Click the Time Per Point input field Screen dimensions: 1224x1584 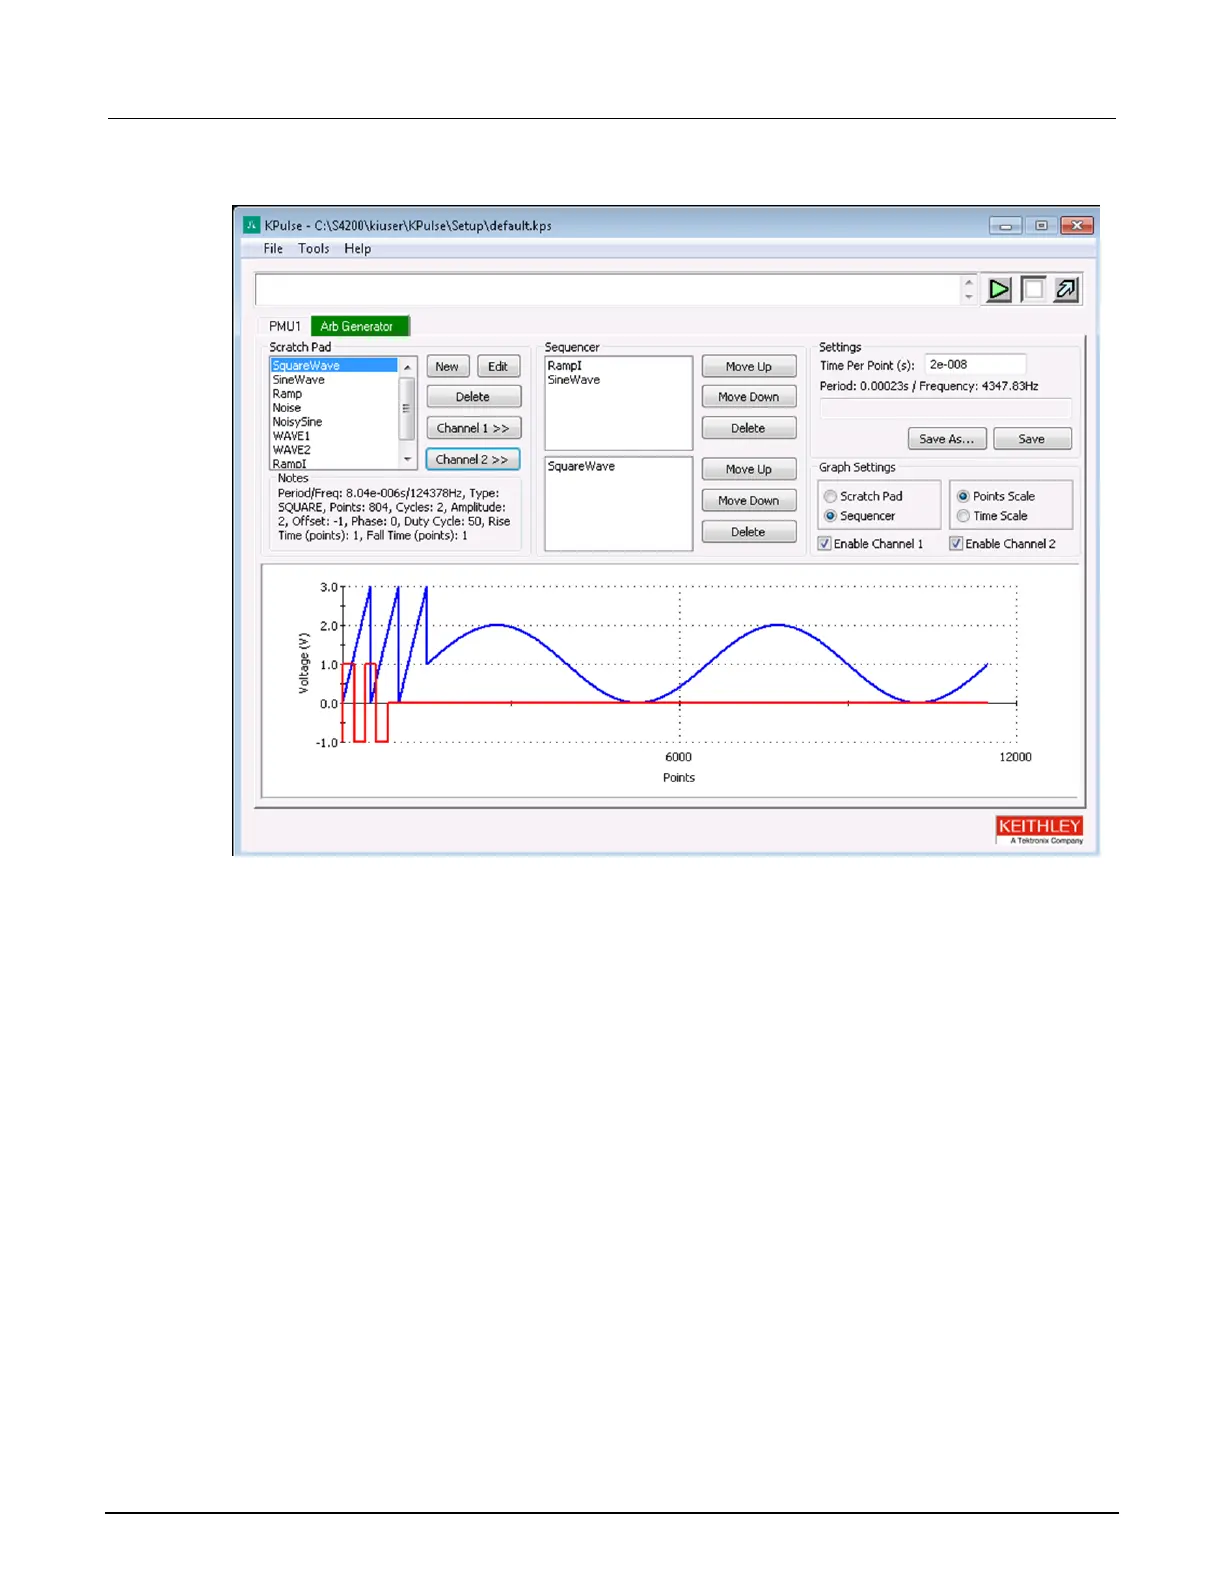pyautogui.click(x=975, y=365)
